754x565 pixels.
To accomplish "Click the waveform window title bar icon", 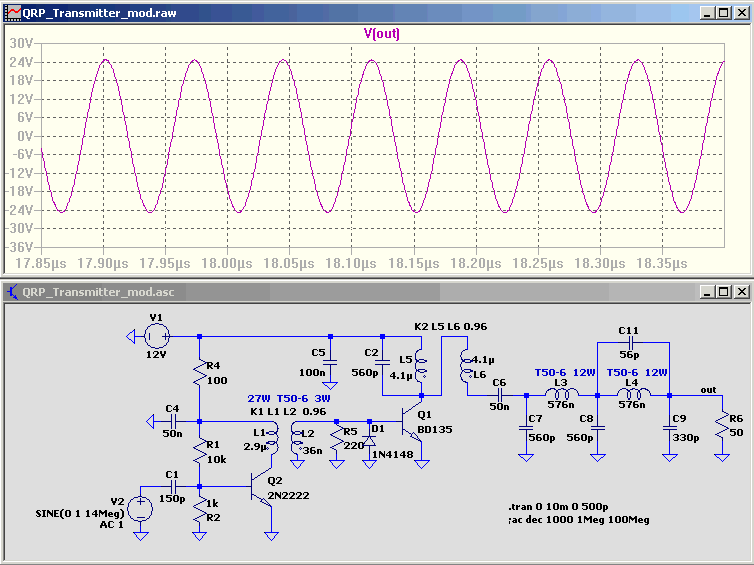I will [x=14, y=13].
